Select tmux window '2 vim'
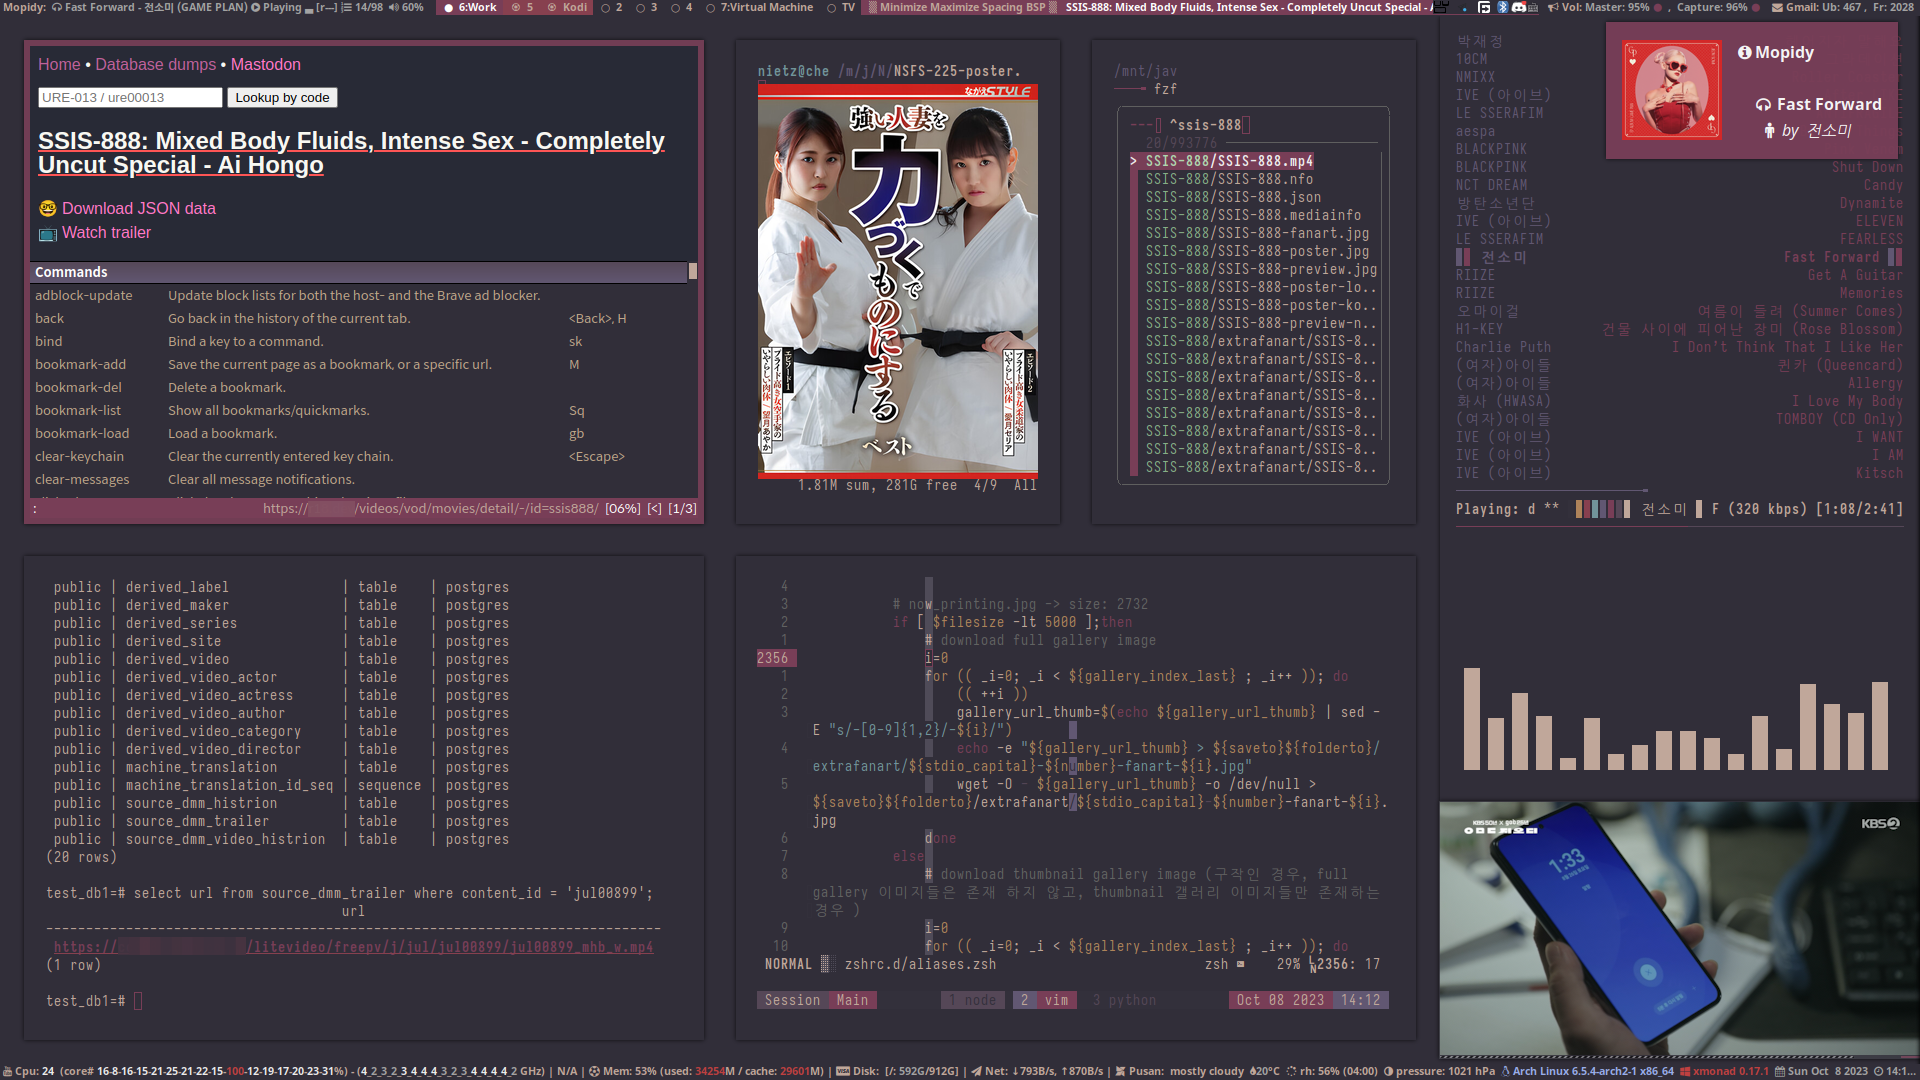1920x1080 pixels. click(1044, 1000)
